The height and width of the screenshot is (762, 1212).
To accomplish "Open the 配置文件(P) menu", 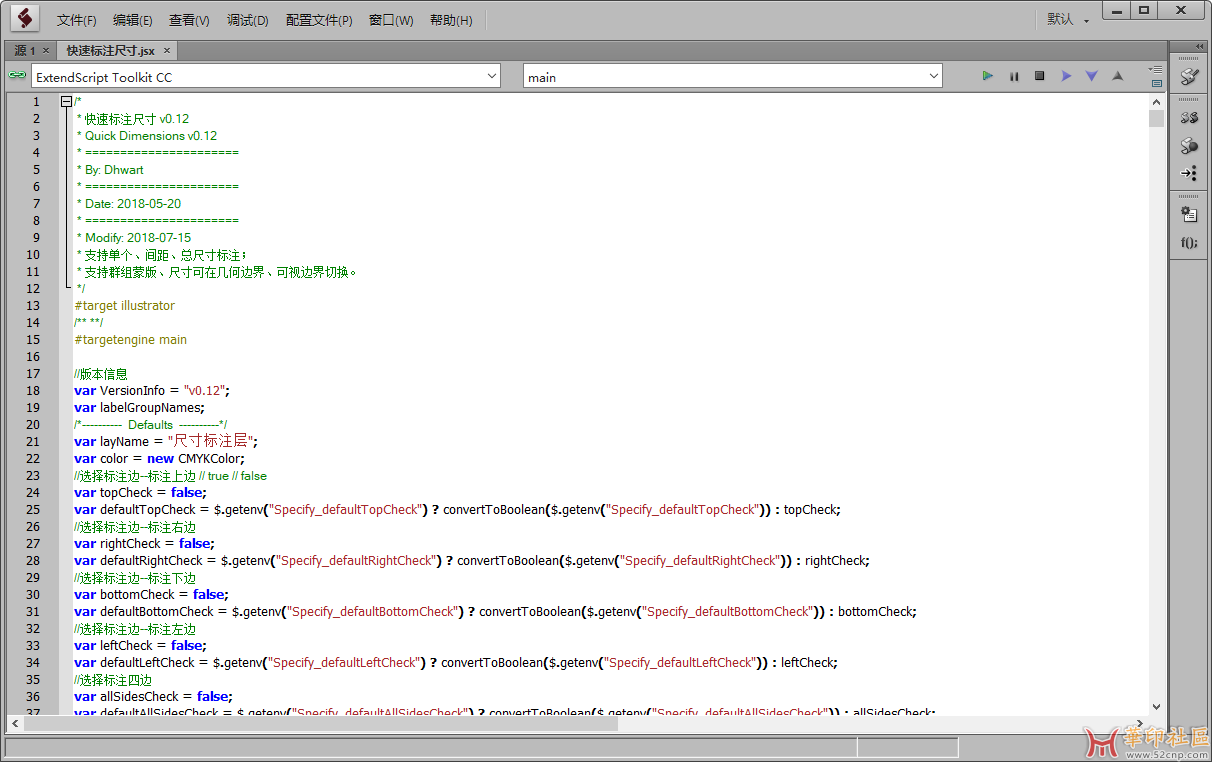I will (x=319, y=20).
